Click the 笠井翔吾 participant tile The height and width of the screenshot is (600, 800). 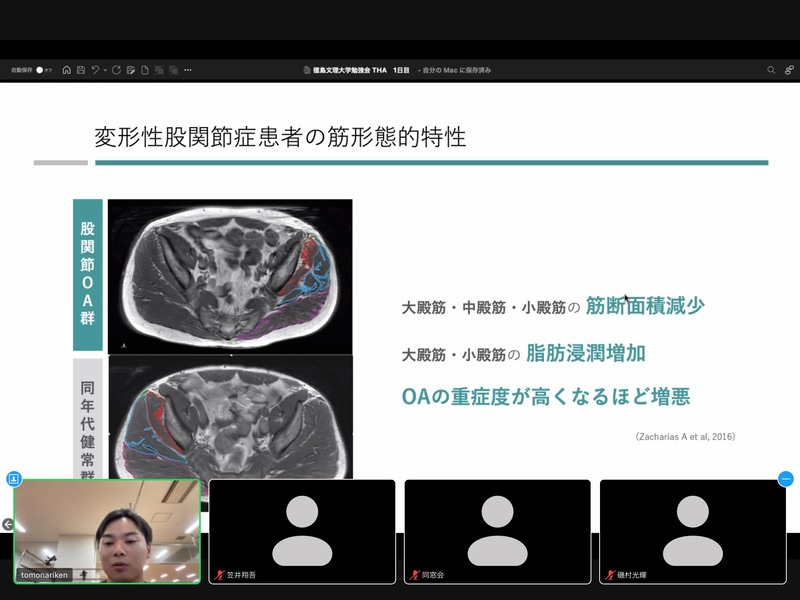click(302, 532)
